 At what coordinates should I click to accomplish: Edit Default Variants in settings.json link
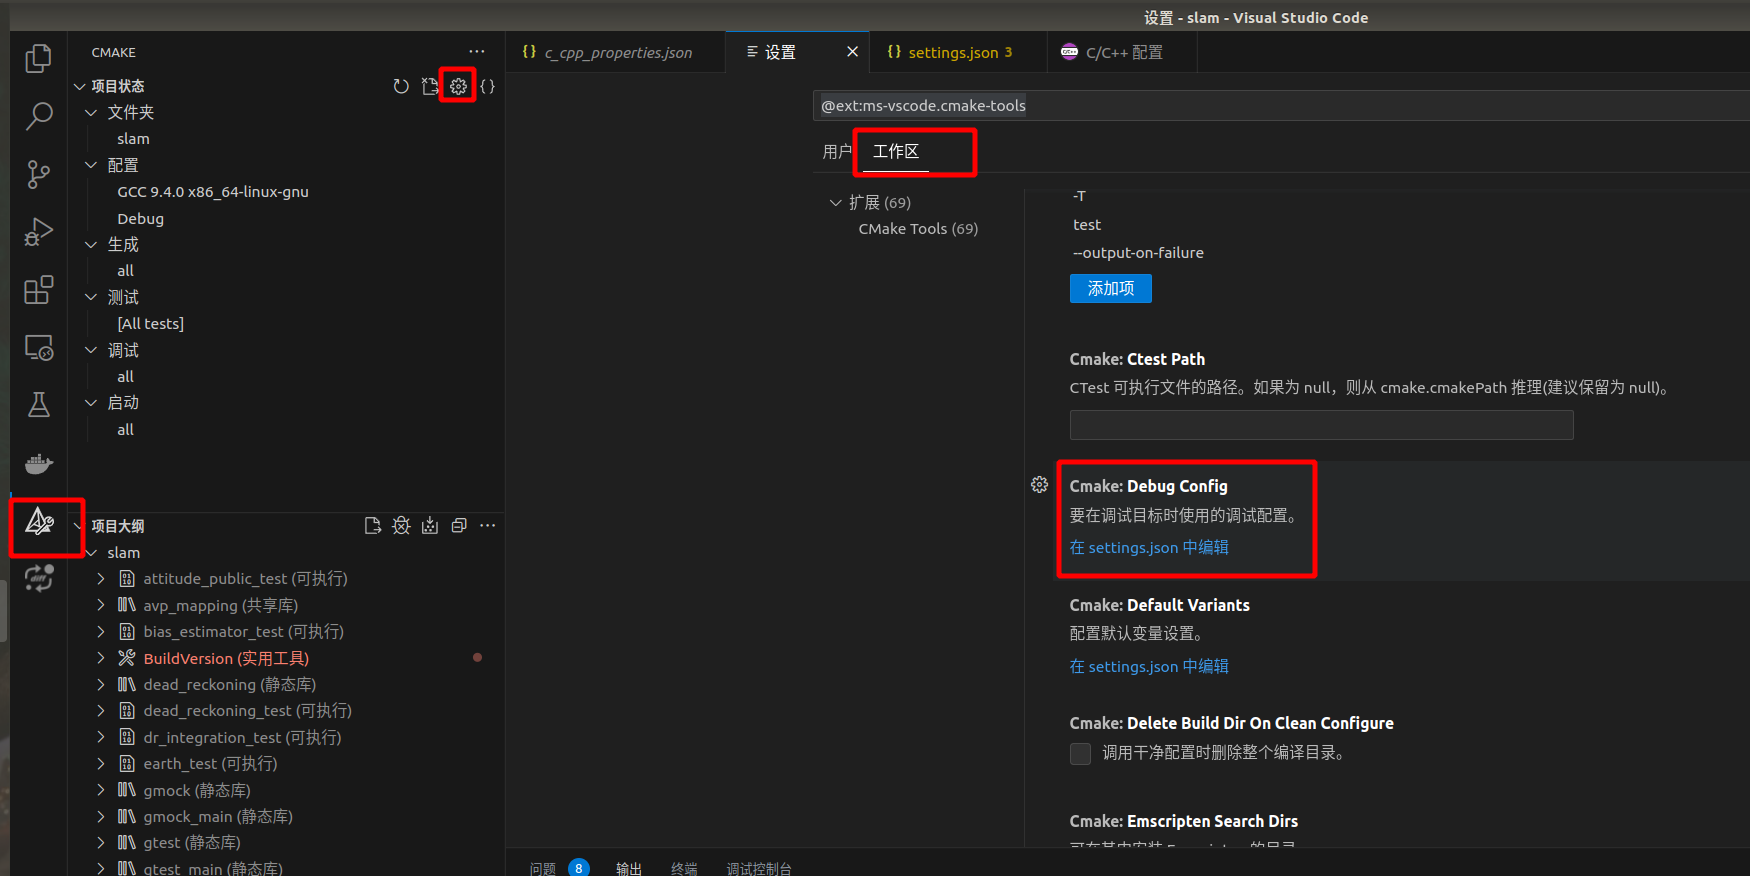coord(1149,666)
